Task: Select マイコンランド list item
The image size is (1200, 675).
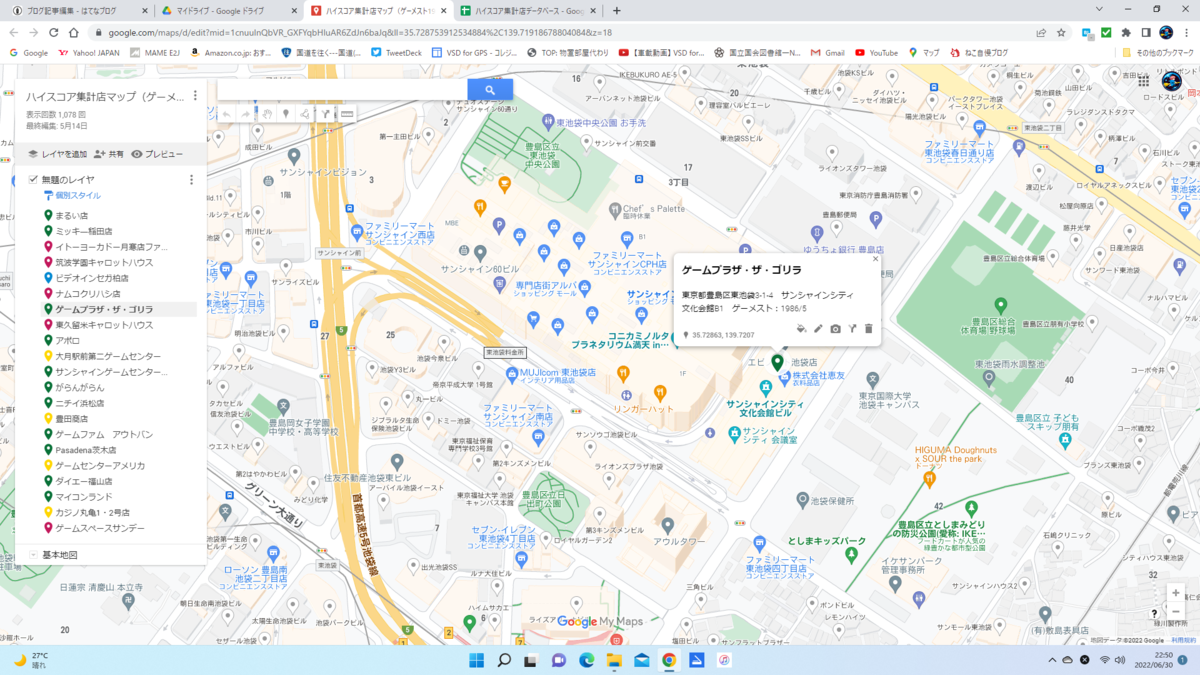Action: (x=84, y=497)
